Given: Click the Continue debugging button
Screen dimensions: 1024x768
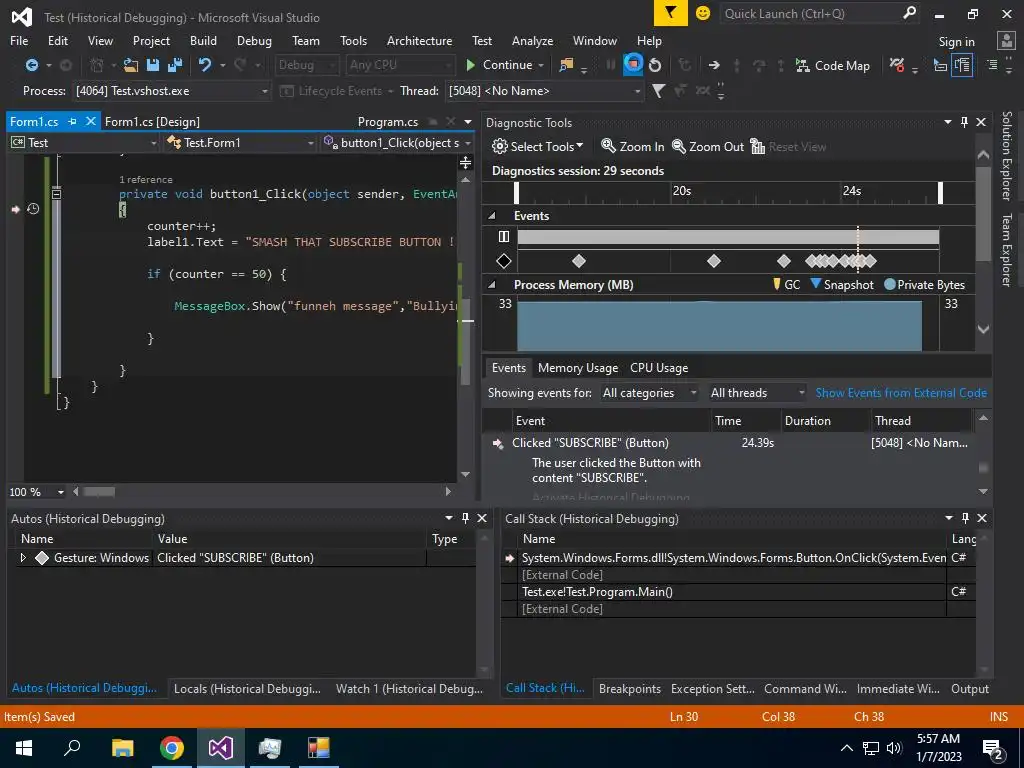Looking at the screenshot, I should [x=500, y=65].
